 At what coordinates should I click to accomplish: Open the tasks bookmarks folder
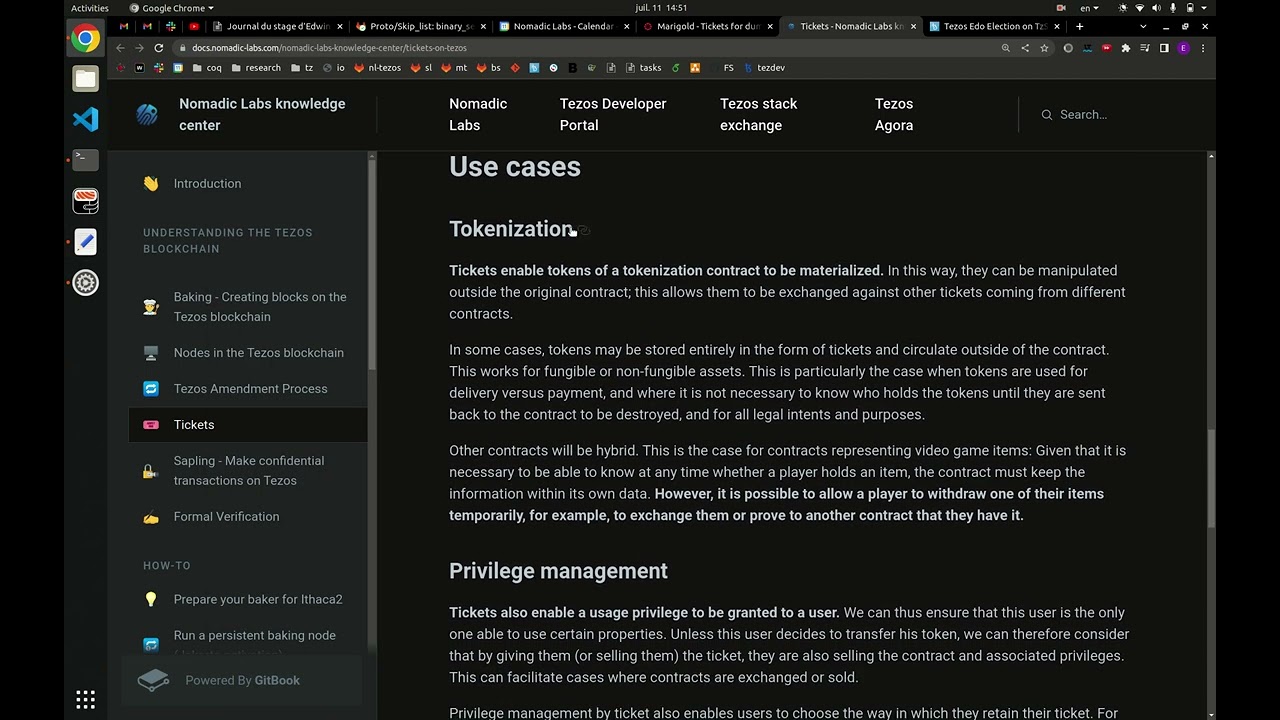click(643, 68)
